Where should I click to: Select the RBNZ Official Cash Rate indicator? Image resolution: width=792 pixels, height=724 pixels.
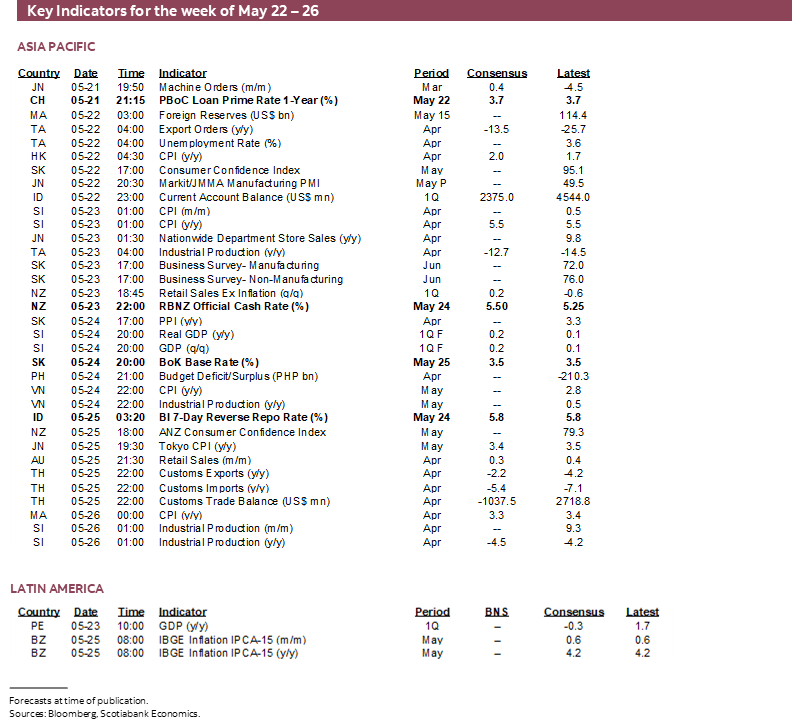pyautogui.click(x=234, y=307)
